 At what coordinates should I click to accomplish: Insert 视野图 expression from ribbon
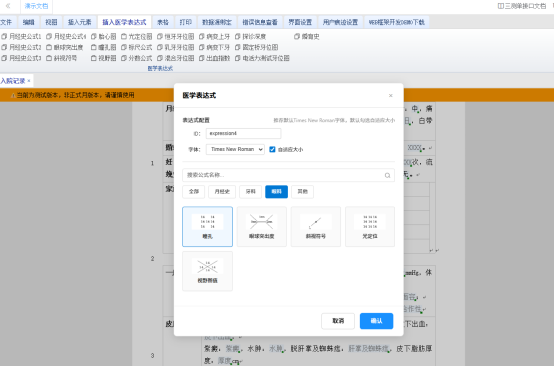coord(104,58)
